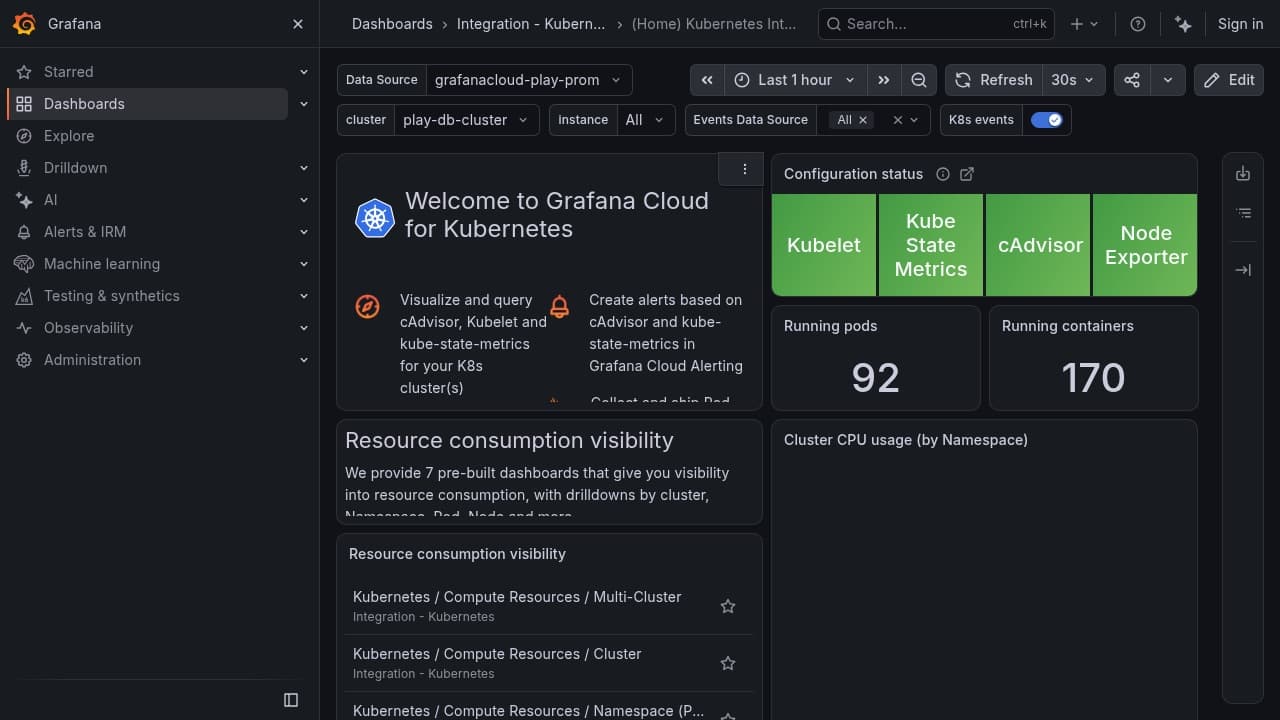This screenshot has height=720, width=1280.
Task: Open the Drilldown menu item
Action: (x=75, y=168)
